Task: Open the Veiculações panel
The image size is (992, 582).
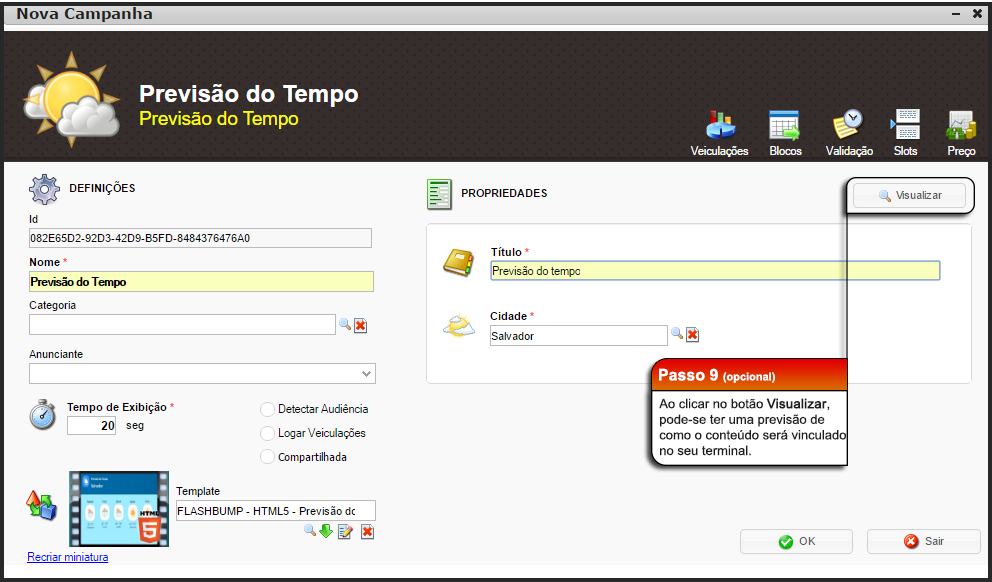Action: [719, 132]
